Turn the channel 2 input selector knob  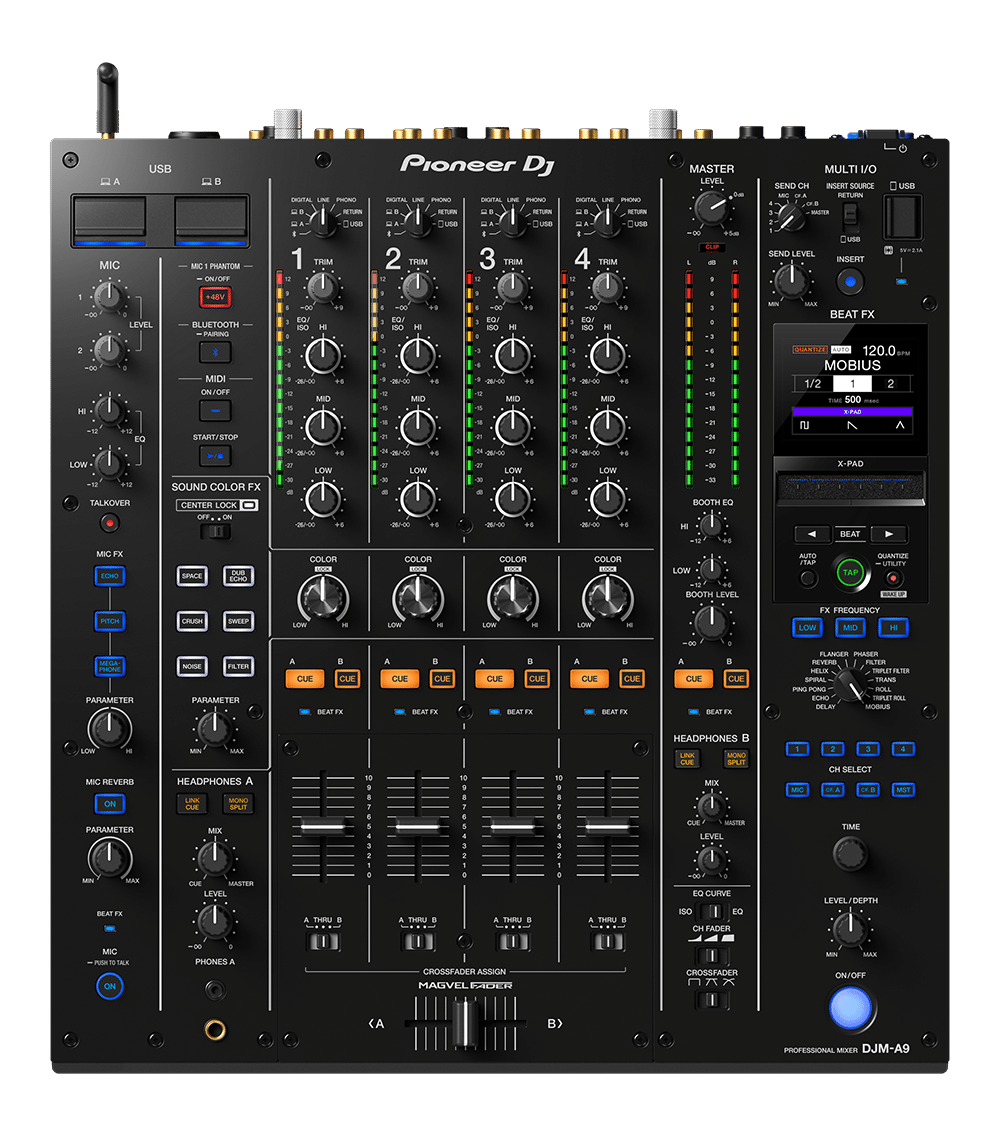click(x=418, y=220)
